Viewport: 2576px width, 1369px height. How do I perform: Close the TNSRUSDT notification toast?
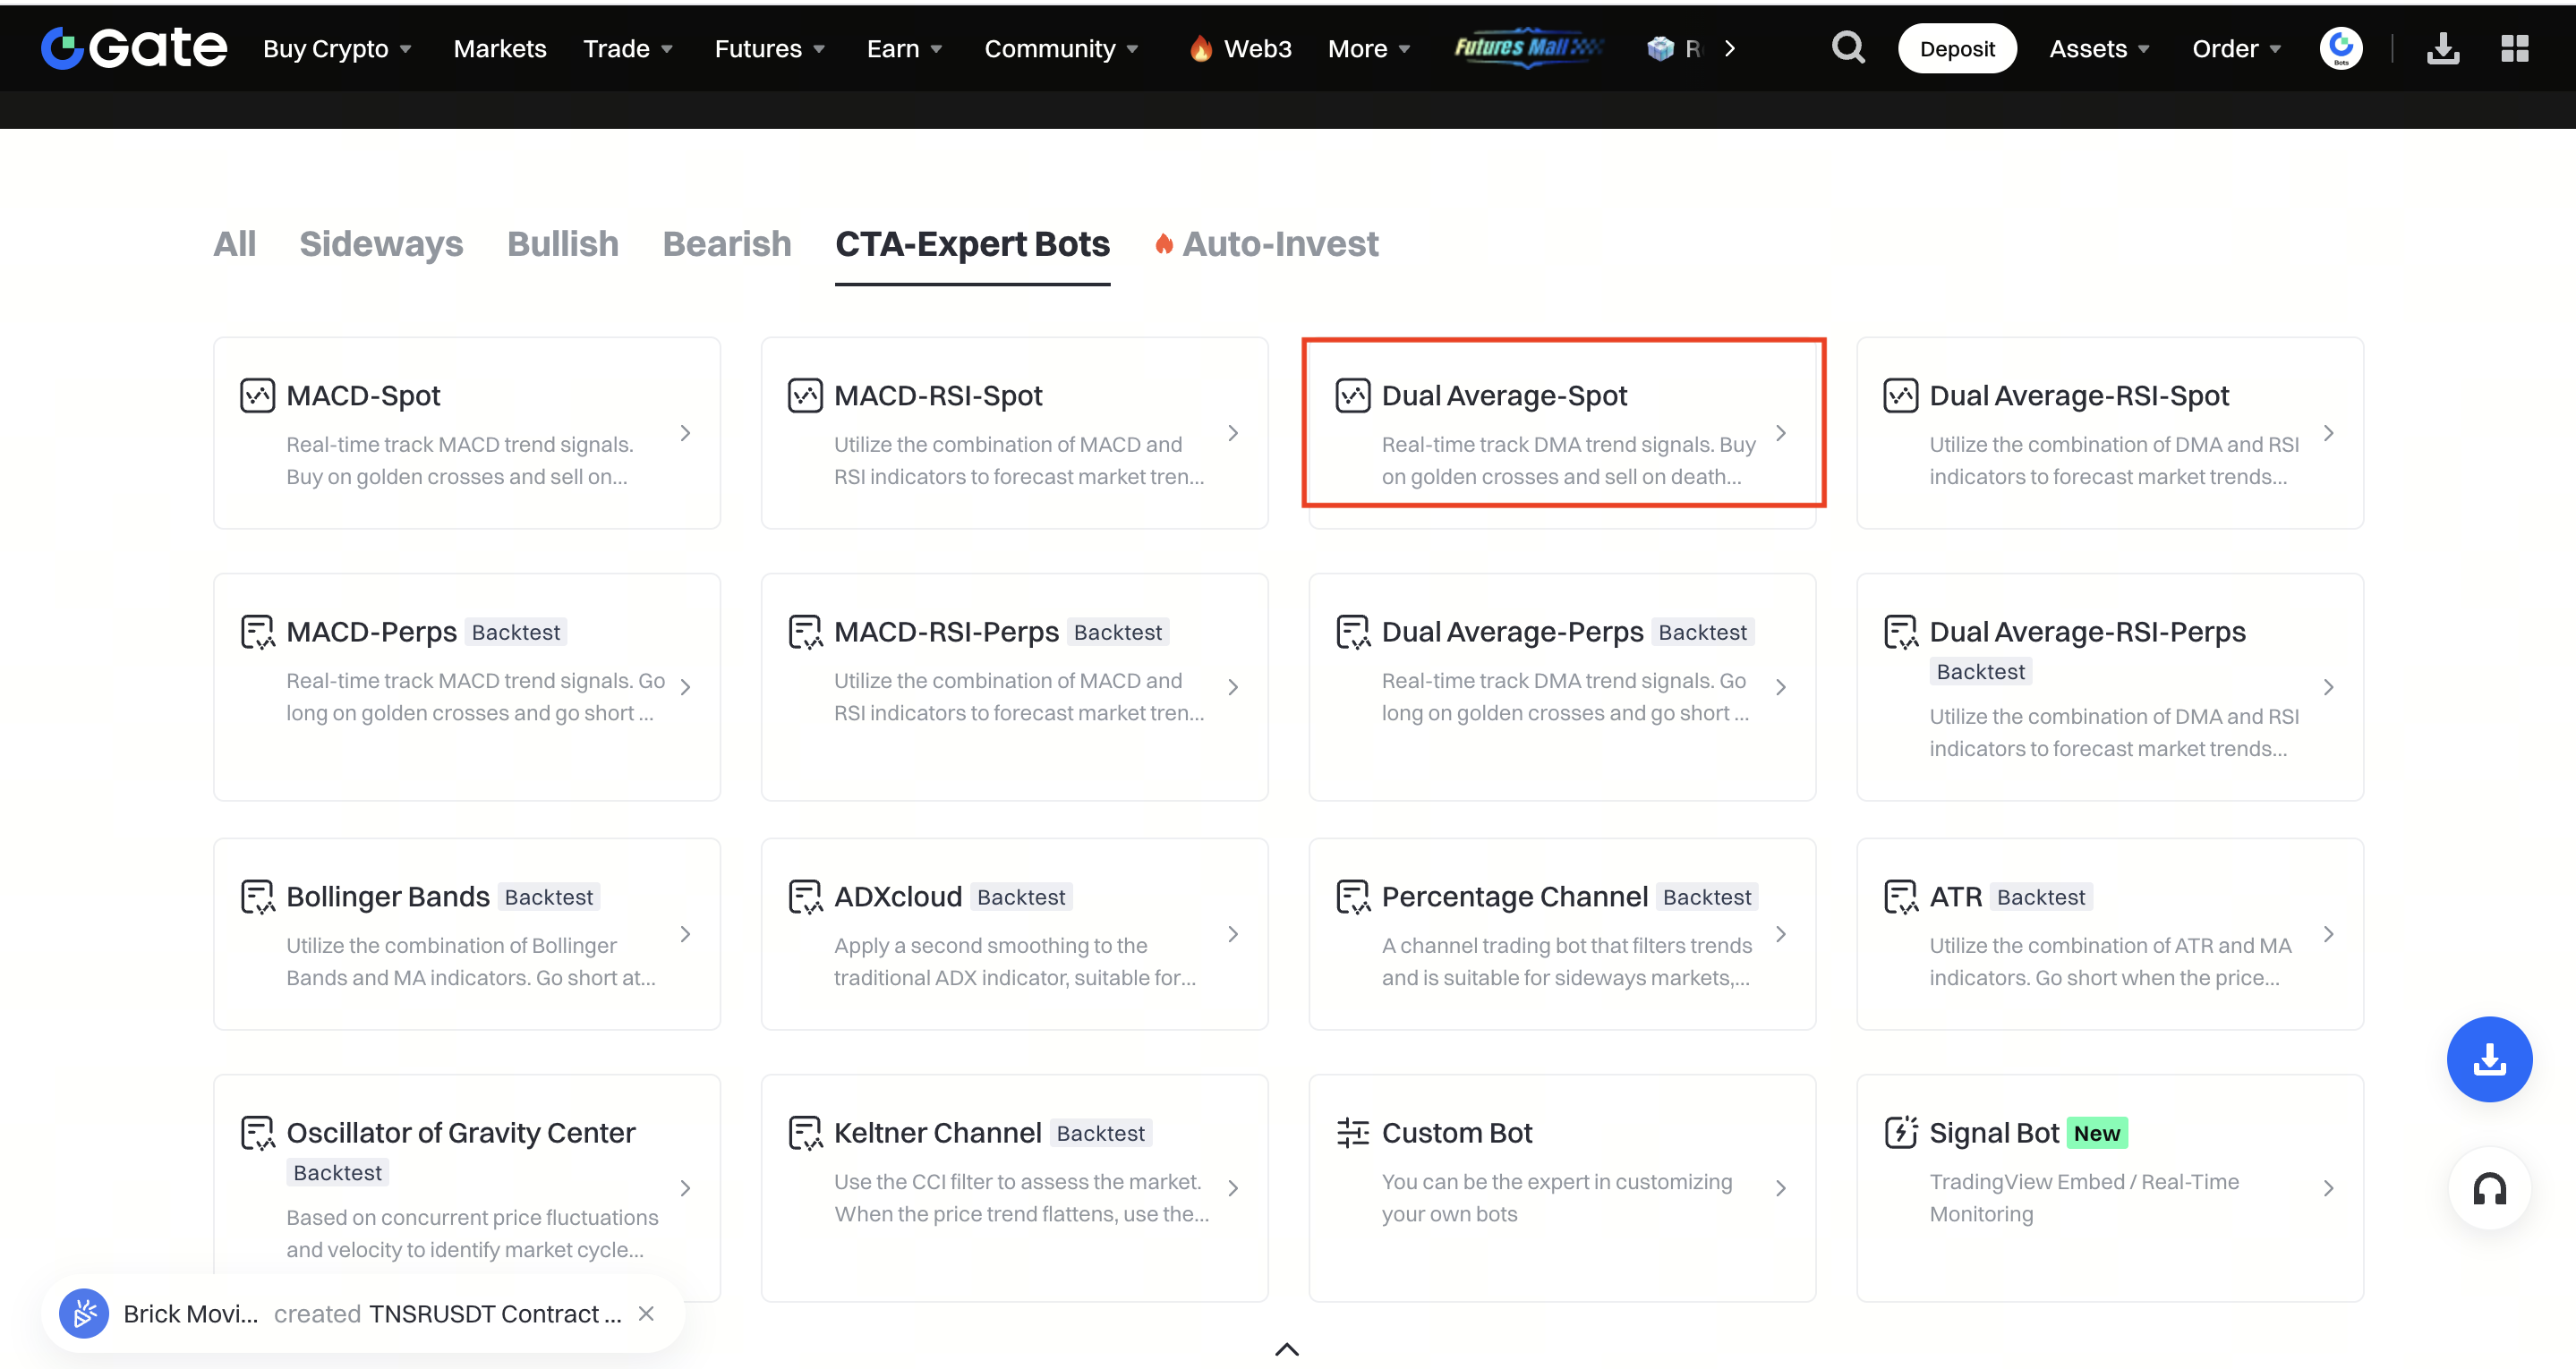coord(646,1314)
